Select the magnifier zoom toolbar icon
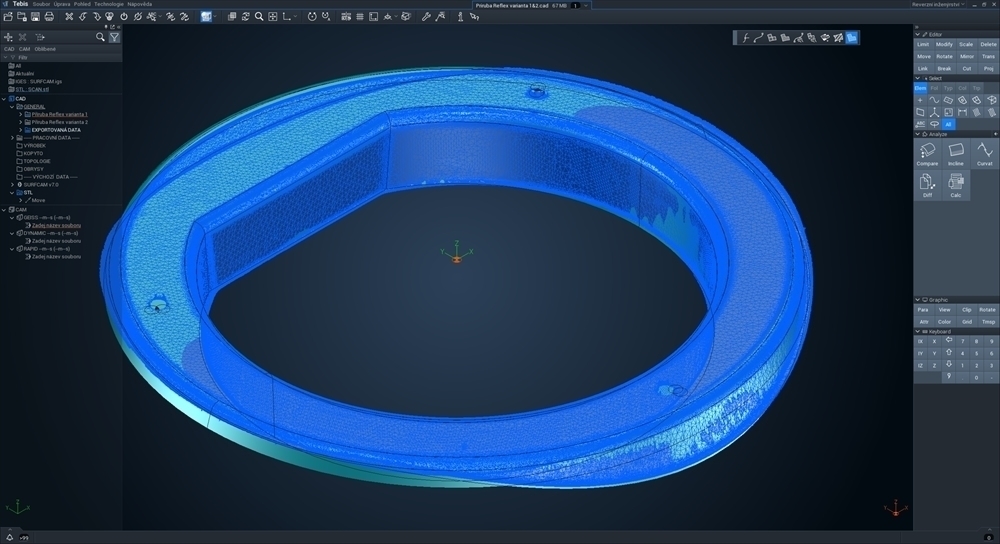1000x544 pixels. [259, 17]
